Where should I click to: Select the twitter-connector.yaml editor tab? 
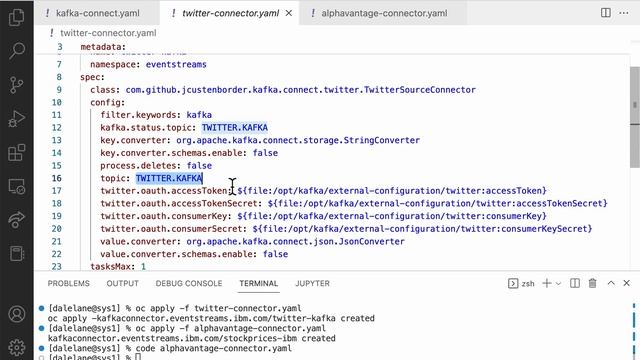click(x=231, y=13)
